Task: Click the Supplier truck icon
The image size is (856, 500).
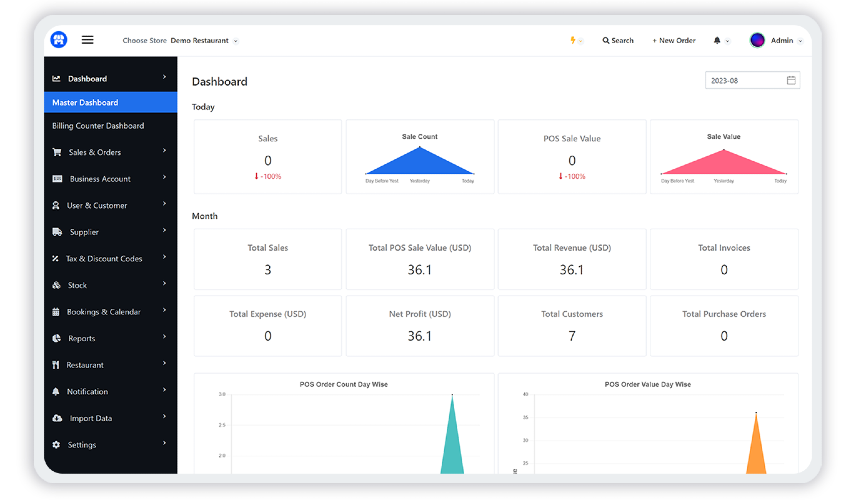Action: point(57,232)
